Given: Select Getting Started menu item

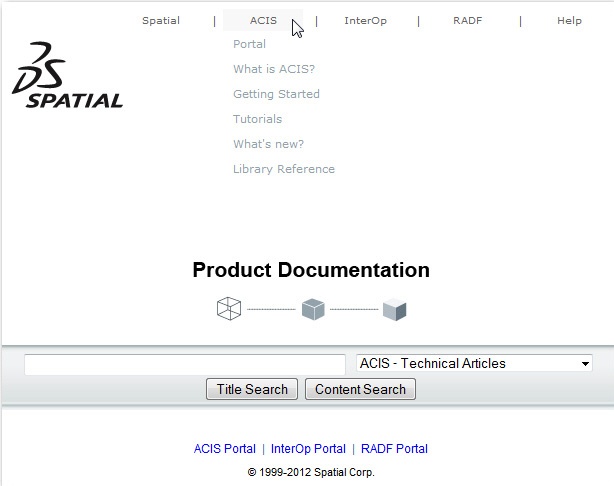Looking at the screenshot, I should click(x=276, y=94).
